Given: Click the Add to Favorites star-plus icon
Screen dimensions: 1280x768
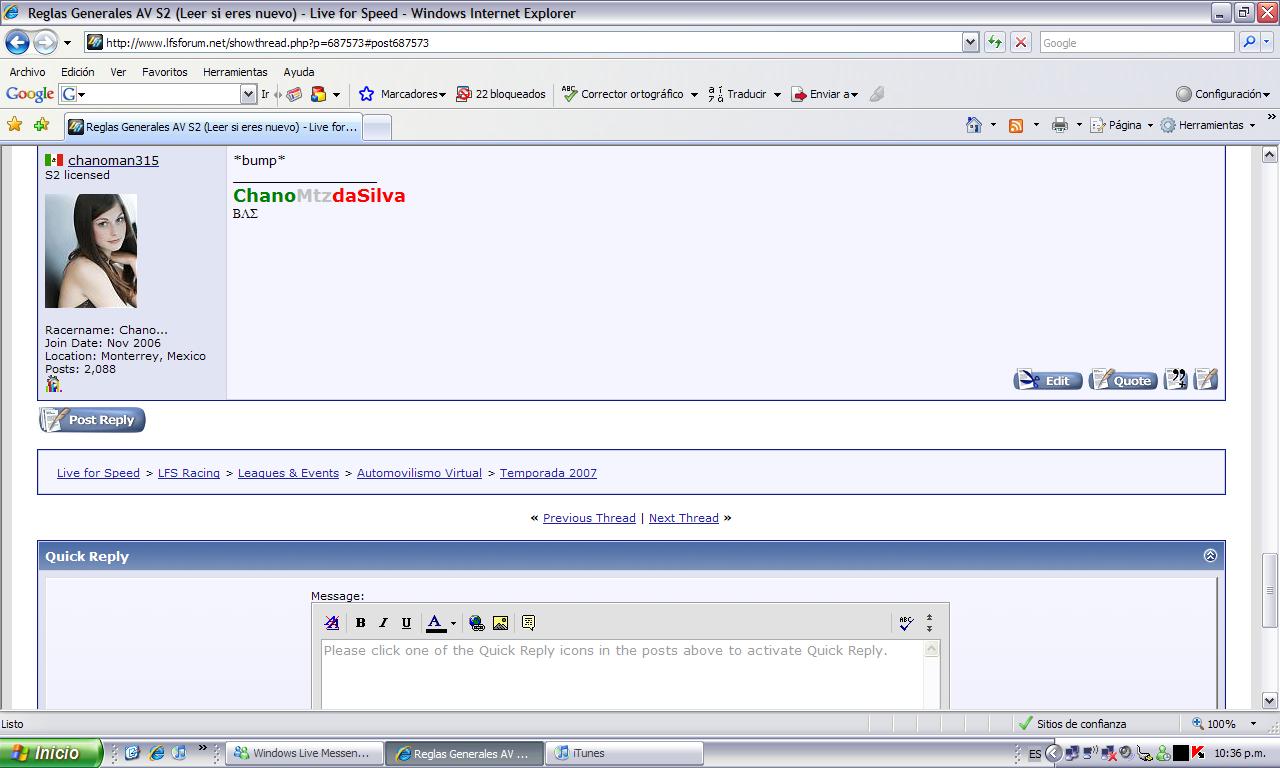Looking at the screenshot, I should (x=41, y=125).
